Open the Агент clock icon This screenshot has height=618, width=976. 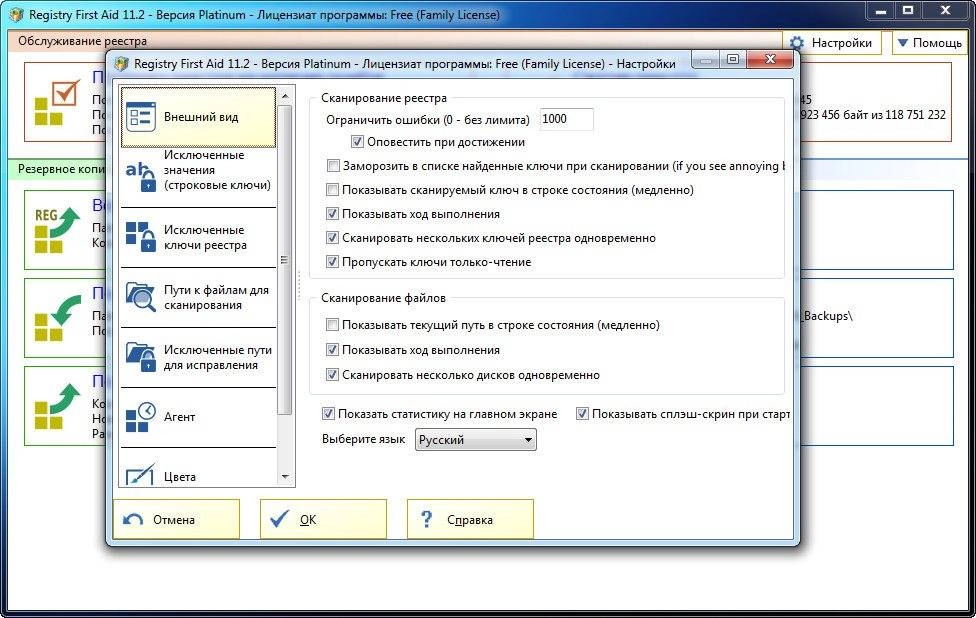[x=141, y=416]
